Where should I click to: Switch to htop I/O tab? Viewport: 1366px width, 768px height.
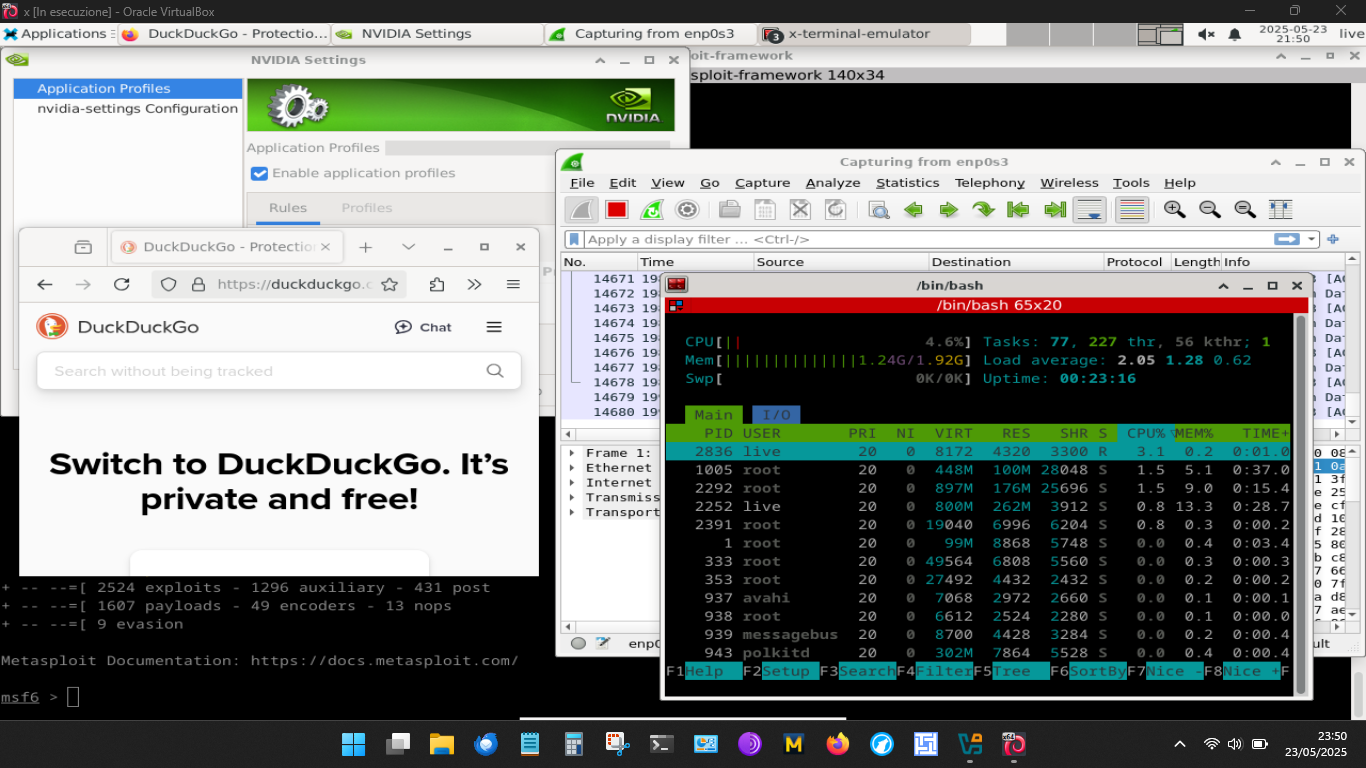tap(776, 415)
